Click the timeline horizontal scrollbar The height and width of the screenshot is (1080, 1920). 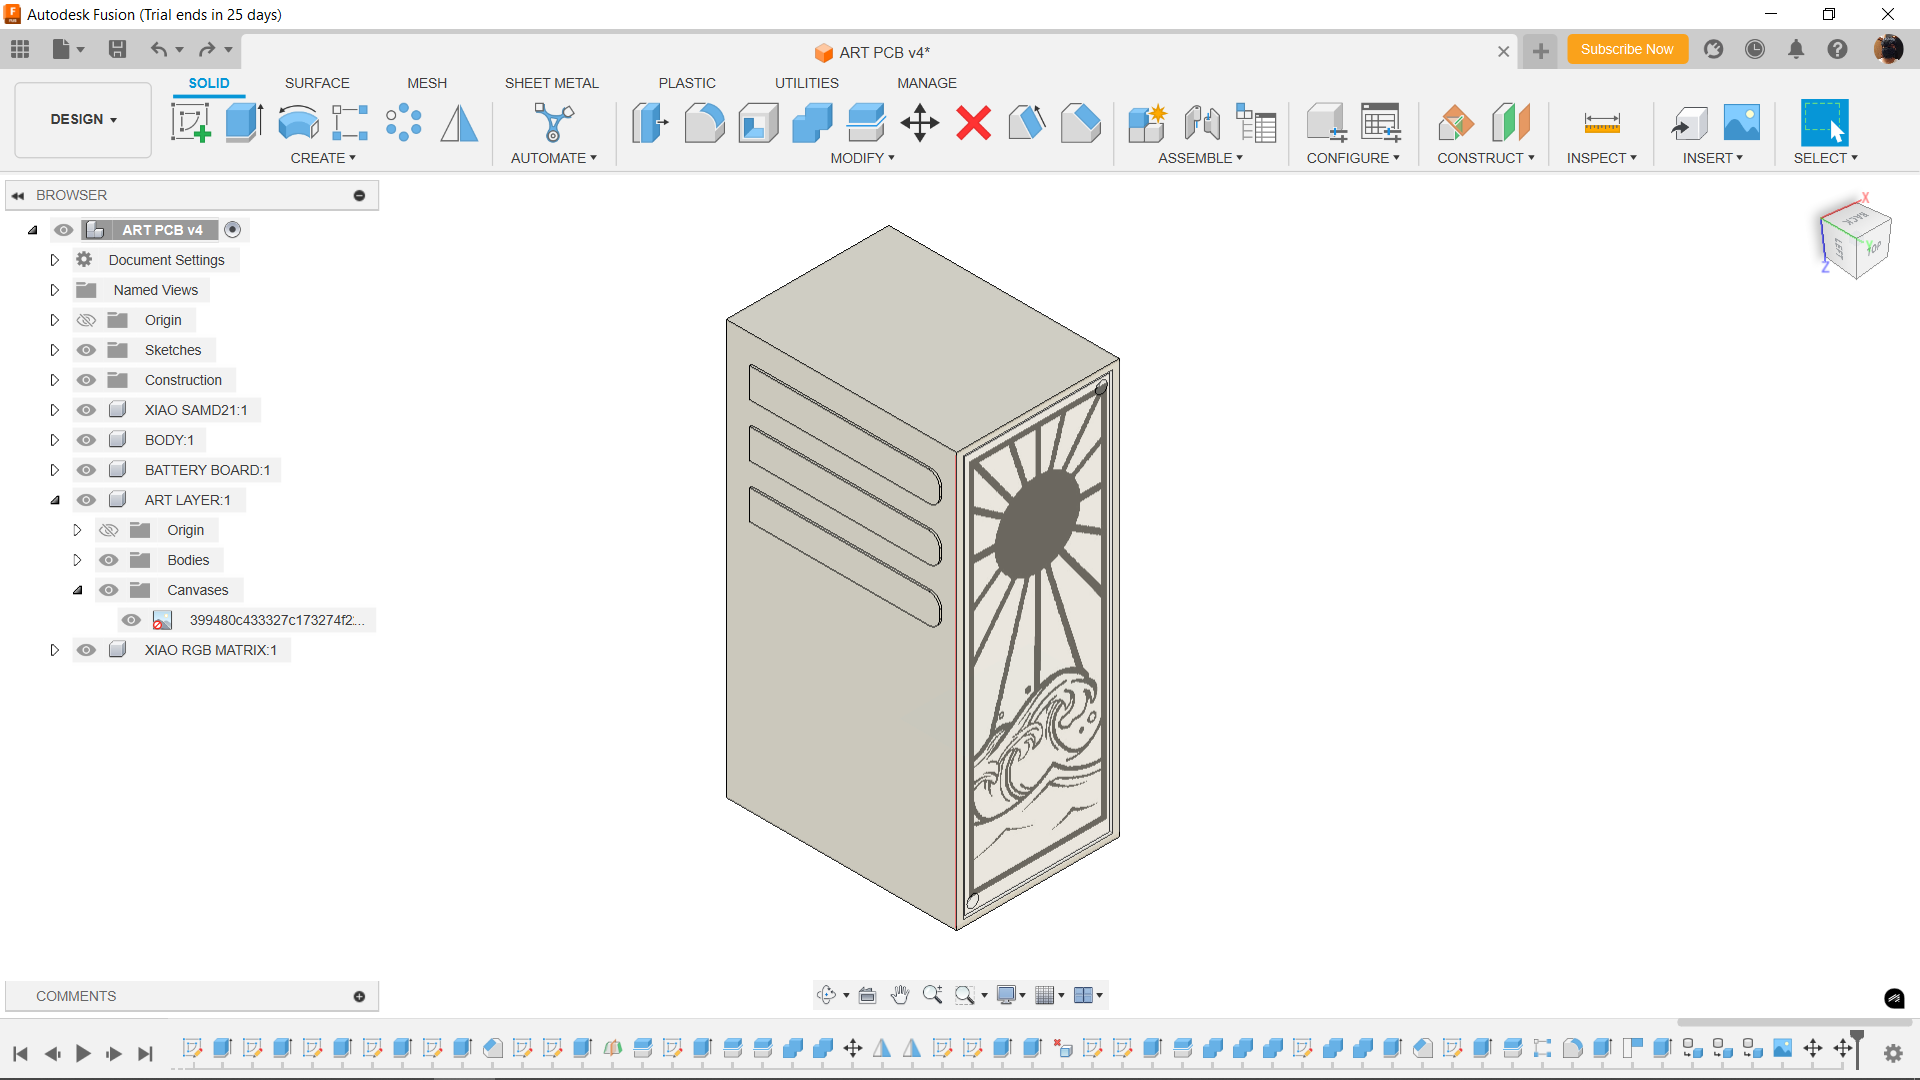coord(1793,1023)
